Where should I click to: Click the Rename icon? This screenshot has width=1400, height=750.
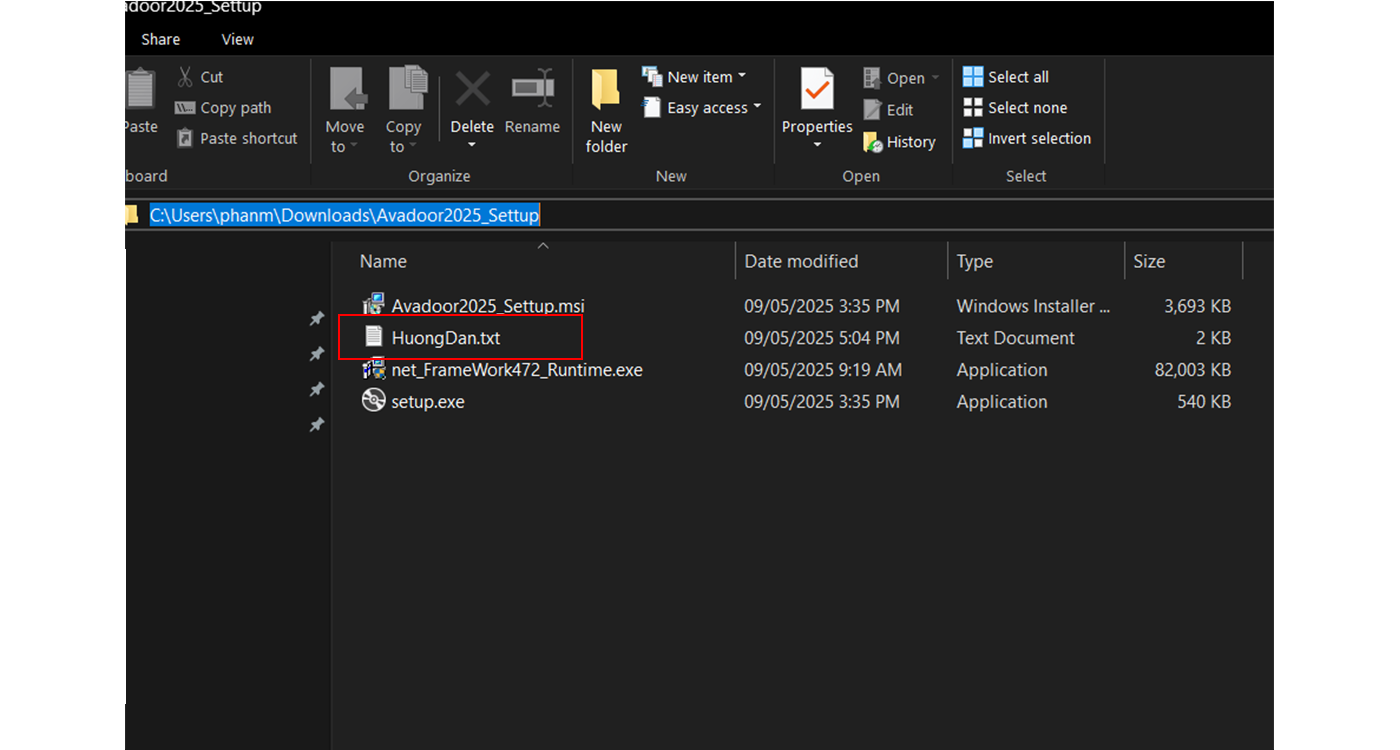click(533, 89)
